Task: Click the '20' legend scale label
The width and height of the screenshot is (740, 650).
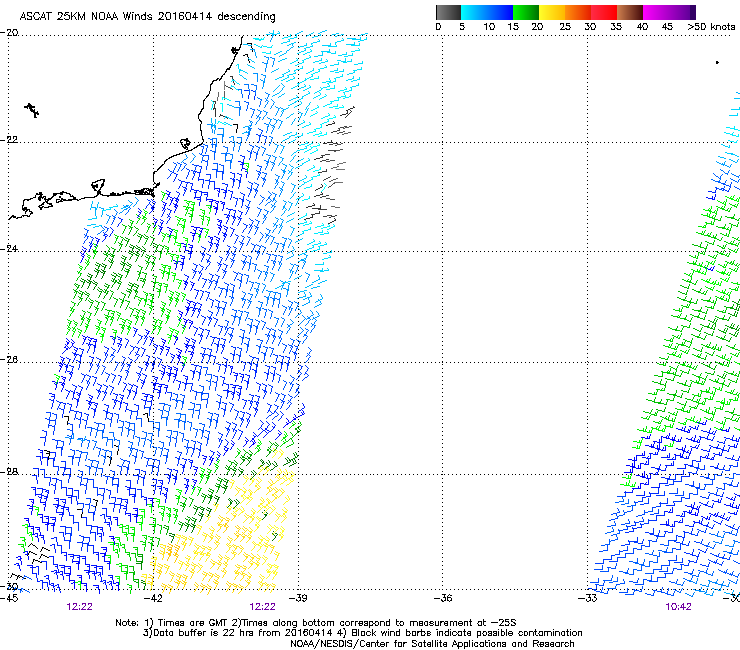Action: pos(537,27)
